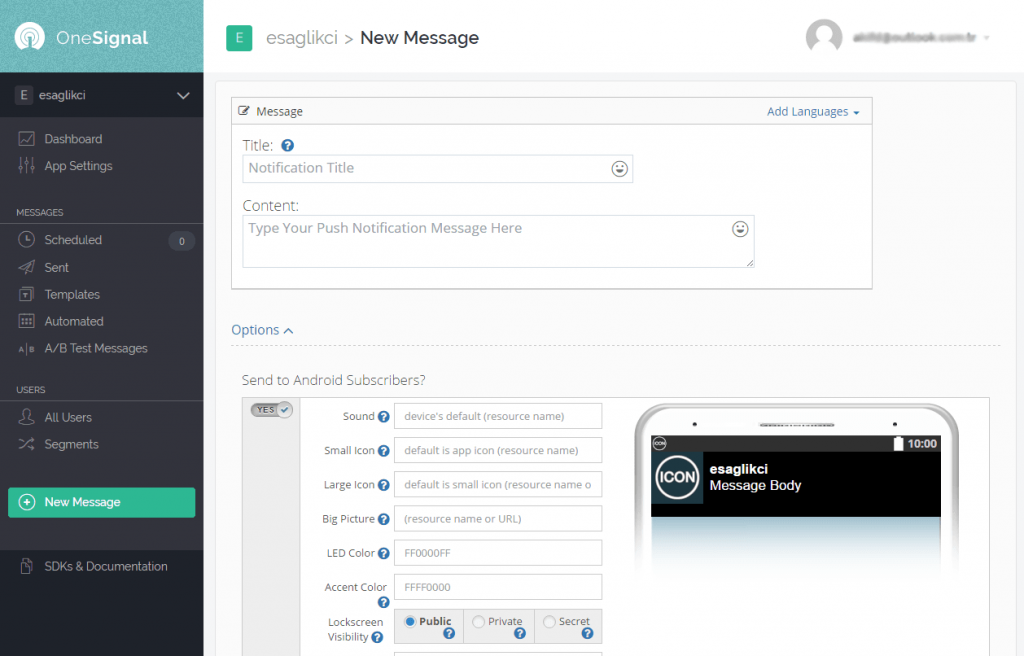This screenshot has height=656, width=1024.
Task: Click the help icon under Public option
Action: [449, 633]
